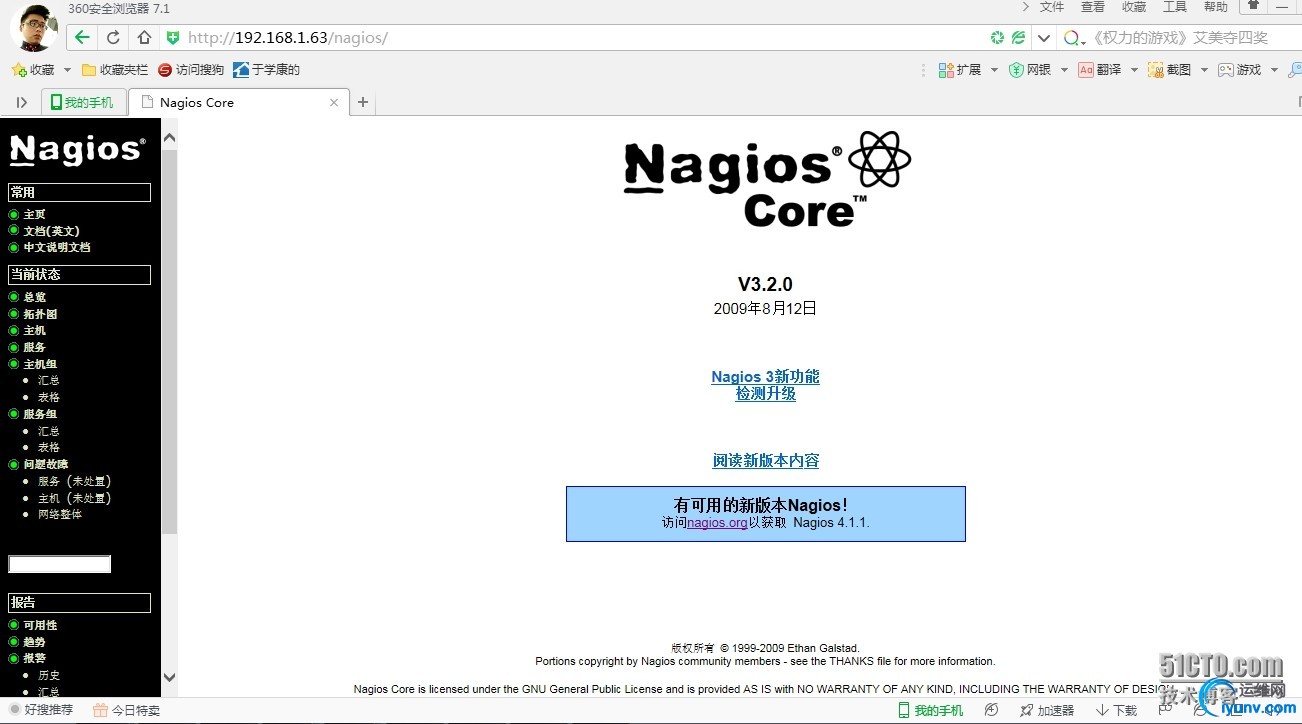Open 主页 in the Nagios sidebar

pyautogui.click(x=34, y=214)
